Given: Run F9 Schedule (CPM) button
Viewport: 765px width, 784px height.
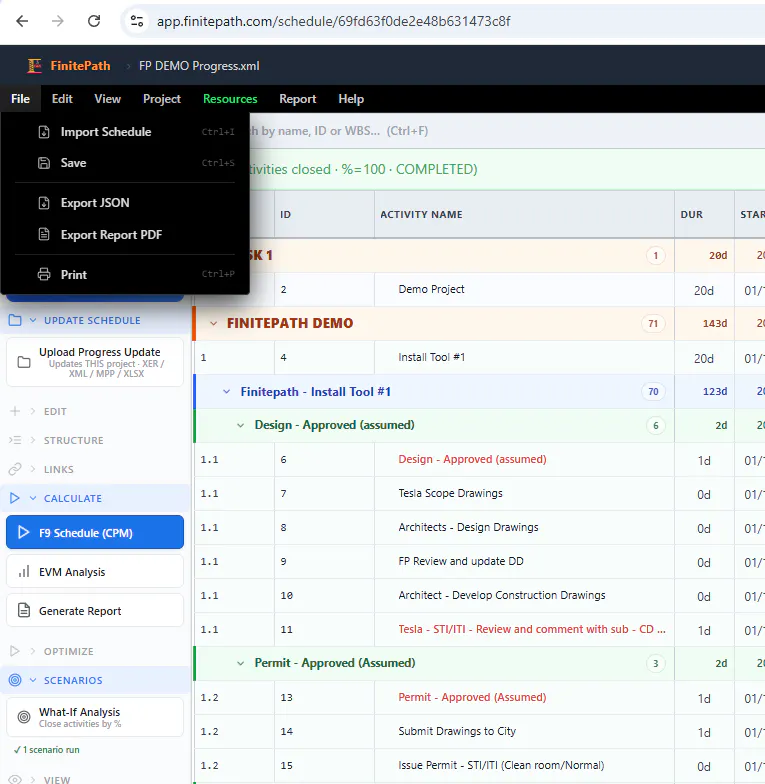Looking at the screenshot, I should coord(95,532).
